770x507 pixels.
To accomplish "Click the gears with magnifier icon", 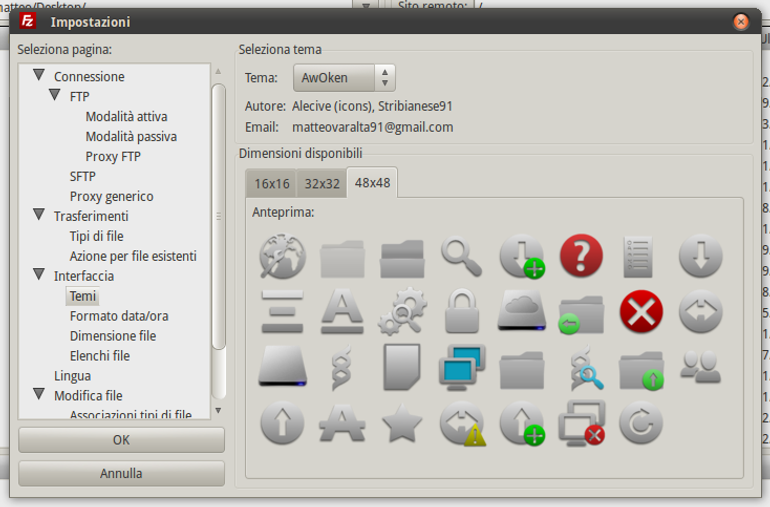I will point(402,311).
